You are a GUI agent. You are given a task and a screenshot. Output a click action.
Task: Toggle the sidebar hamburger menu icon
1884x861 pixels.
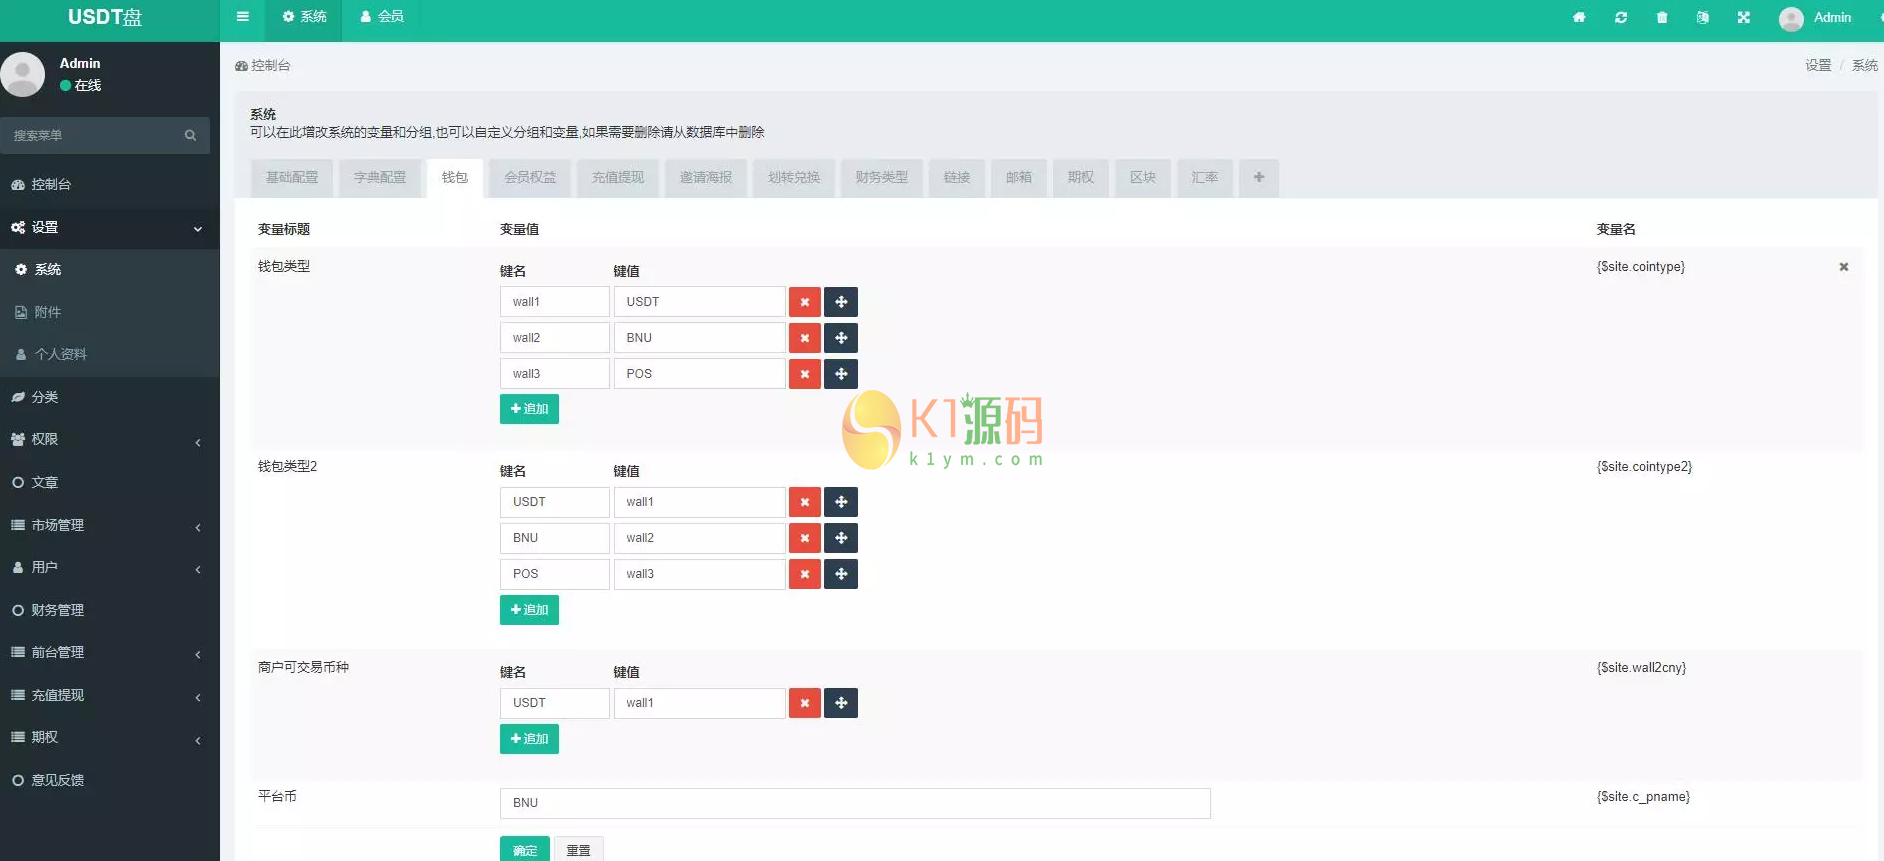coord(242,17)
